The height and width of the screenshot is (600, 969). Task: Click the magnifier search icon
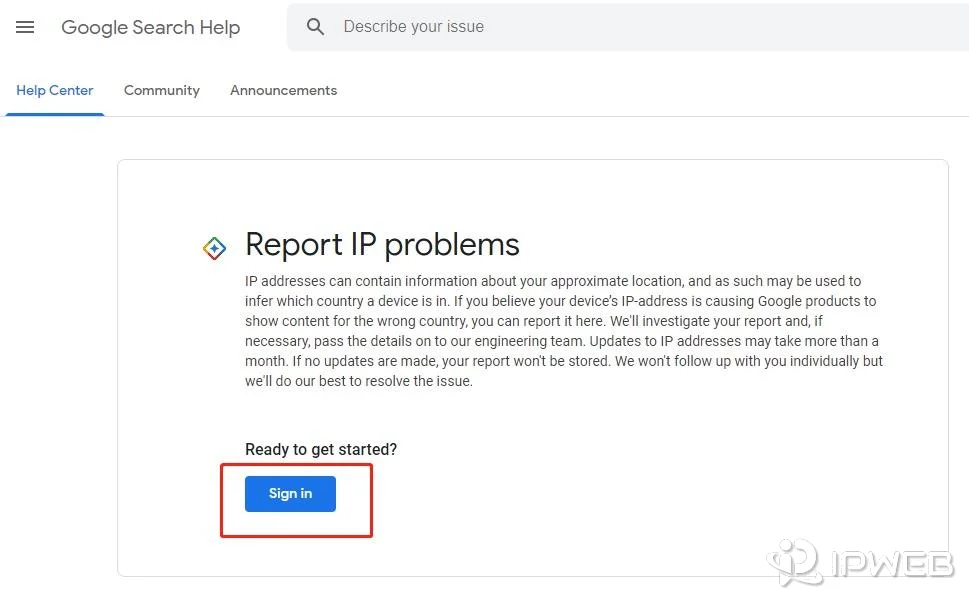315,27
